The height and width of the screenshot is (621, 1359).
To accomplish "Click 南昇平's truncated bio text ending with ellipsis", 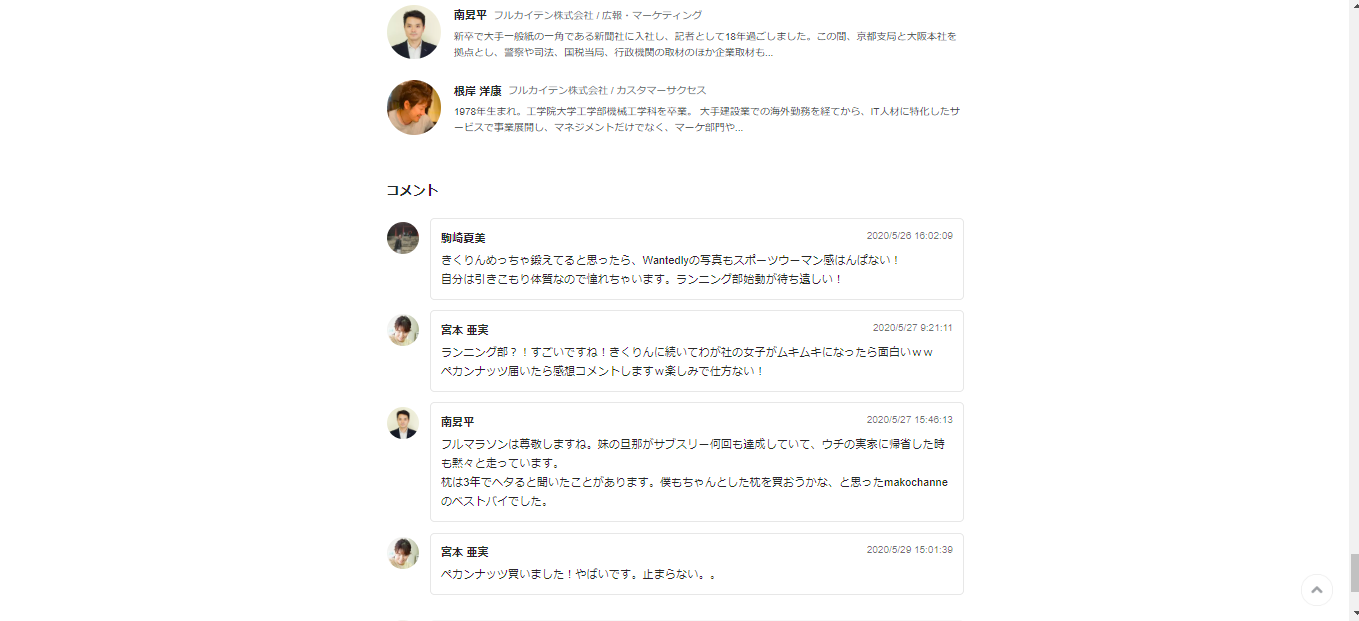I will click(704, 44).
